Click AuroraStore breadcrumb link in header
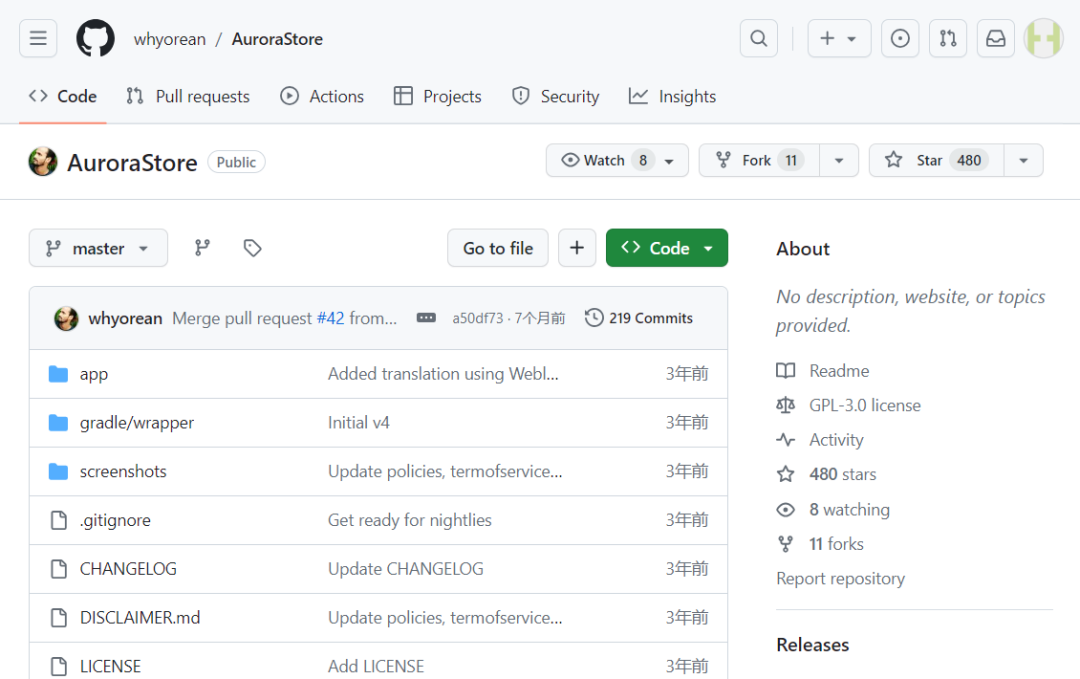 (277, 39)
